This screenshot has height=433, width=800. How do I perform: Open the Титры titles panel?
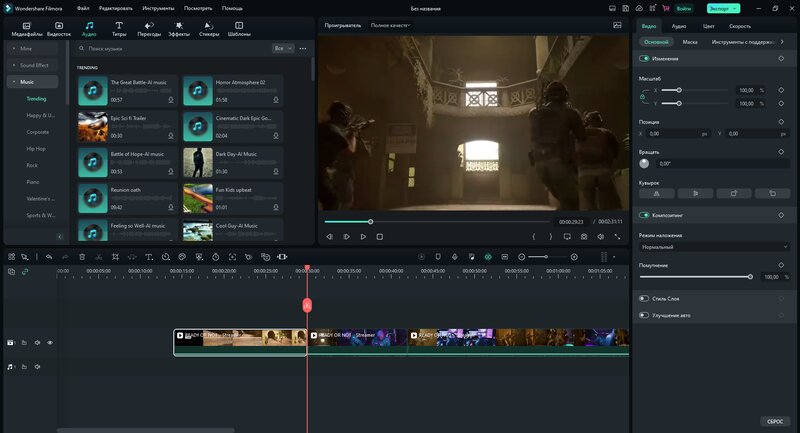[119, 29]
